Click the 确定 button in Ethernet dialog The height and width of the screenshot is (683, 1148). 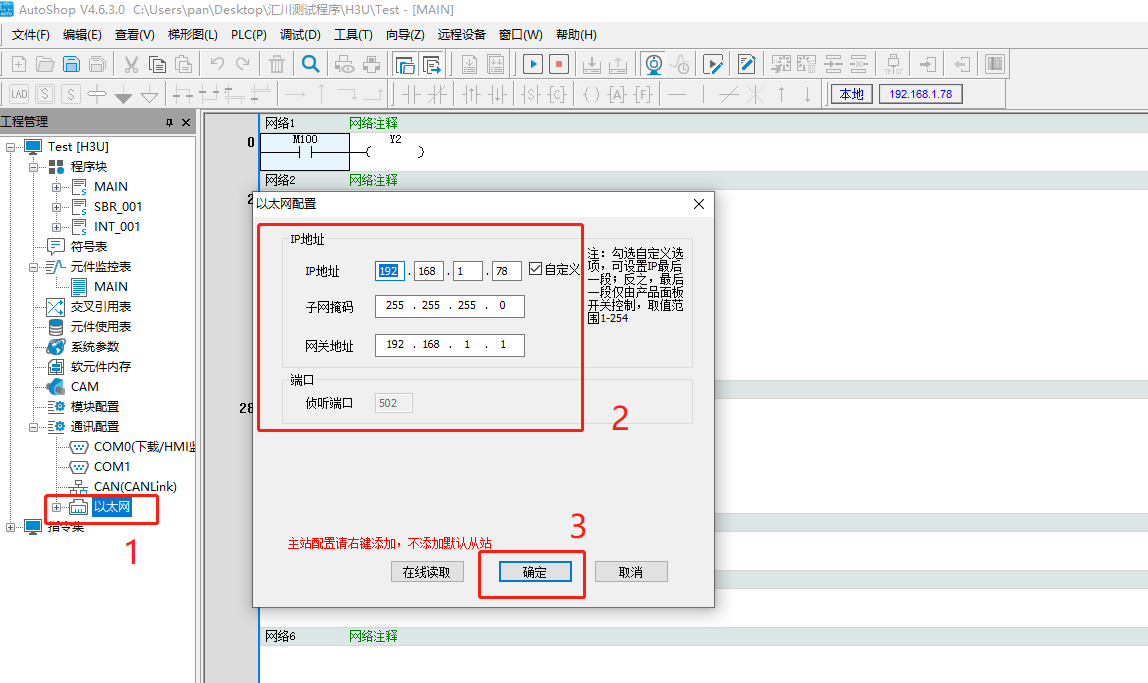pyautogui.click(x=535, y=572)
